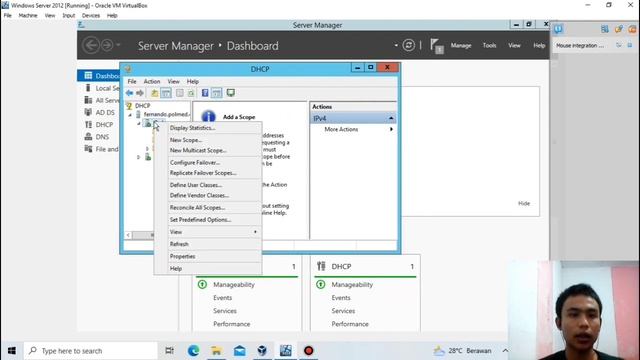The image size is (640, 360).
Task: Click Server Manager back navigation arrow
Action: [91, 45]
